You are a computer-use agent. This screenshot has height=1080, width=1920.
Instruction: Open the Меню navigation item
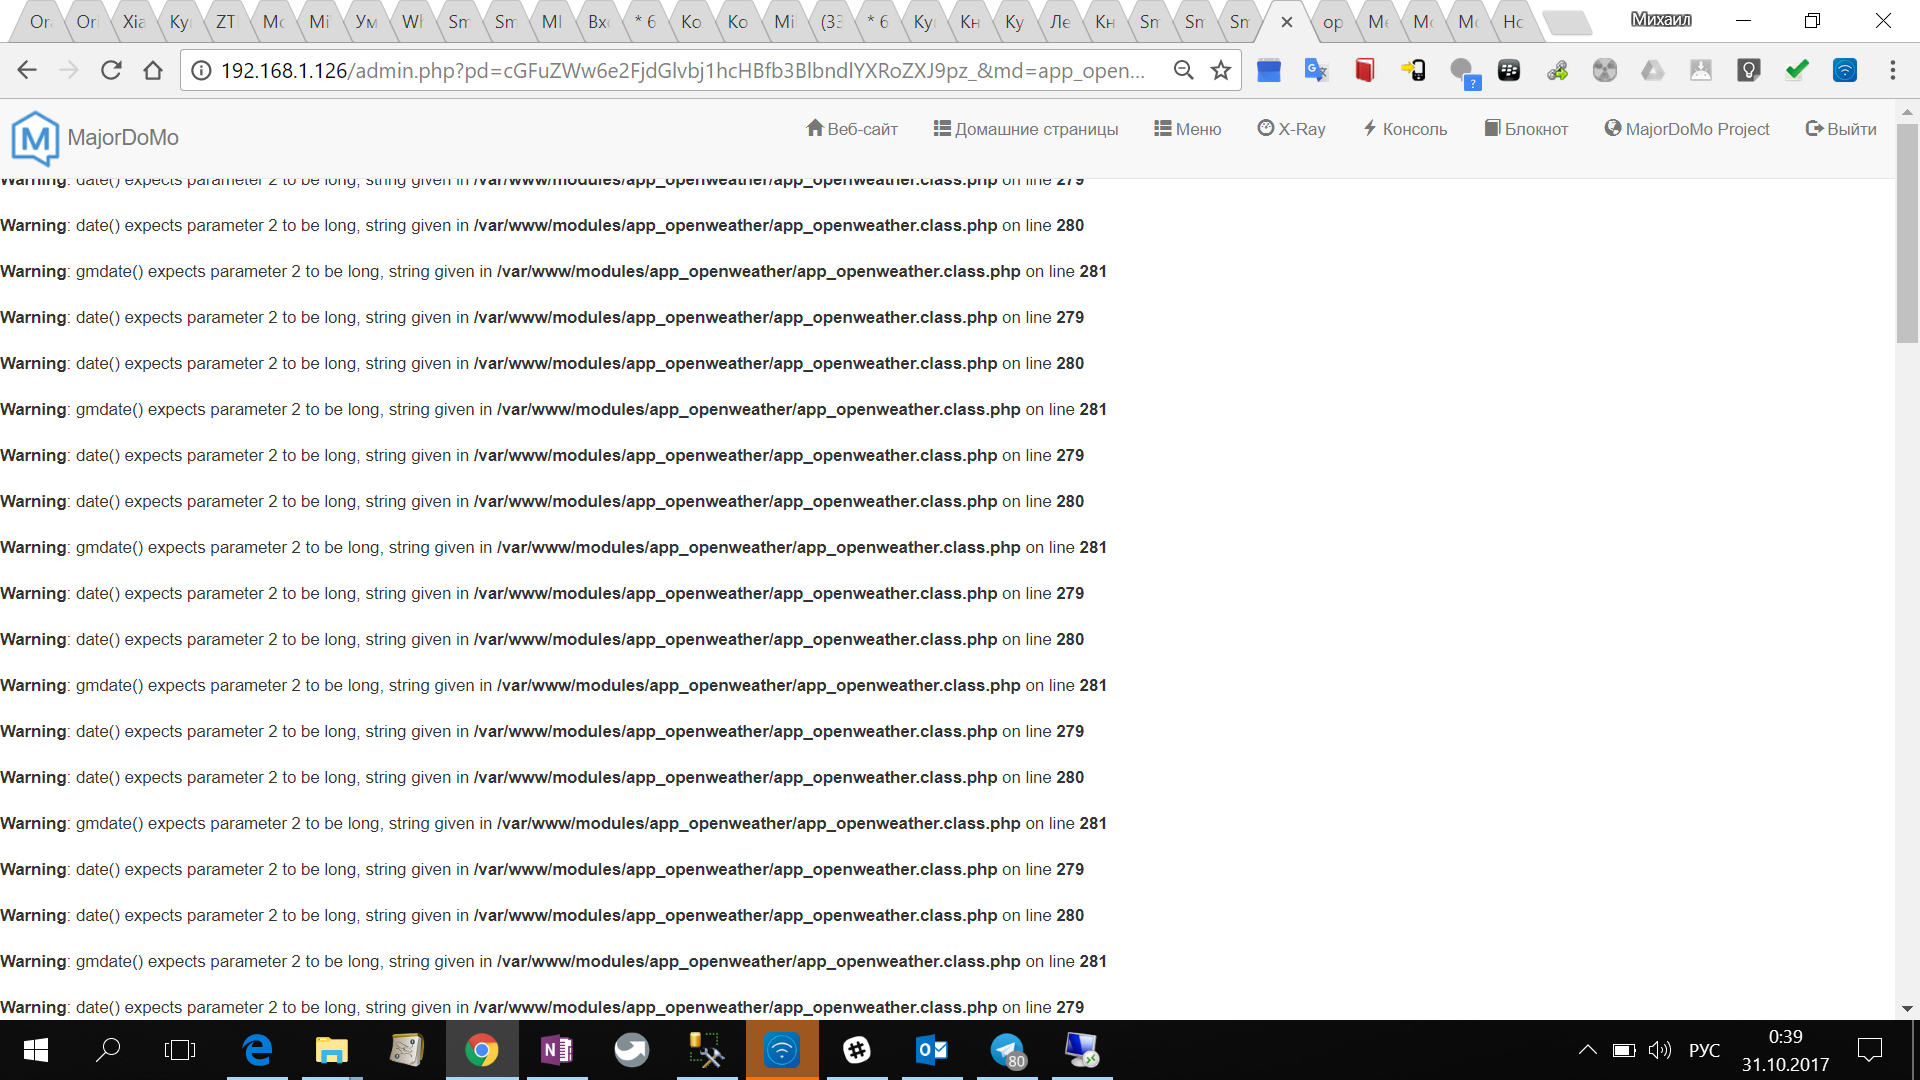1188,129
